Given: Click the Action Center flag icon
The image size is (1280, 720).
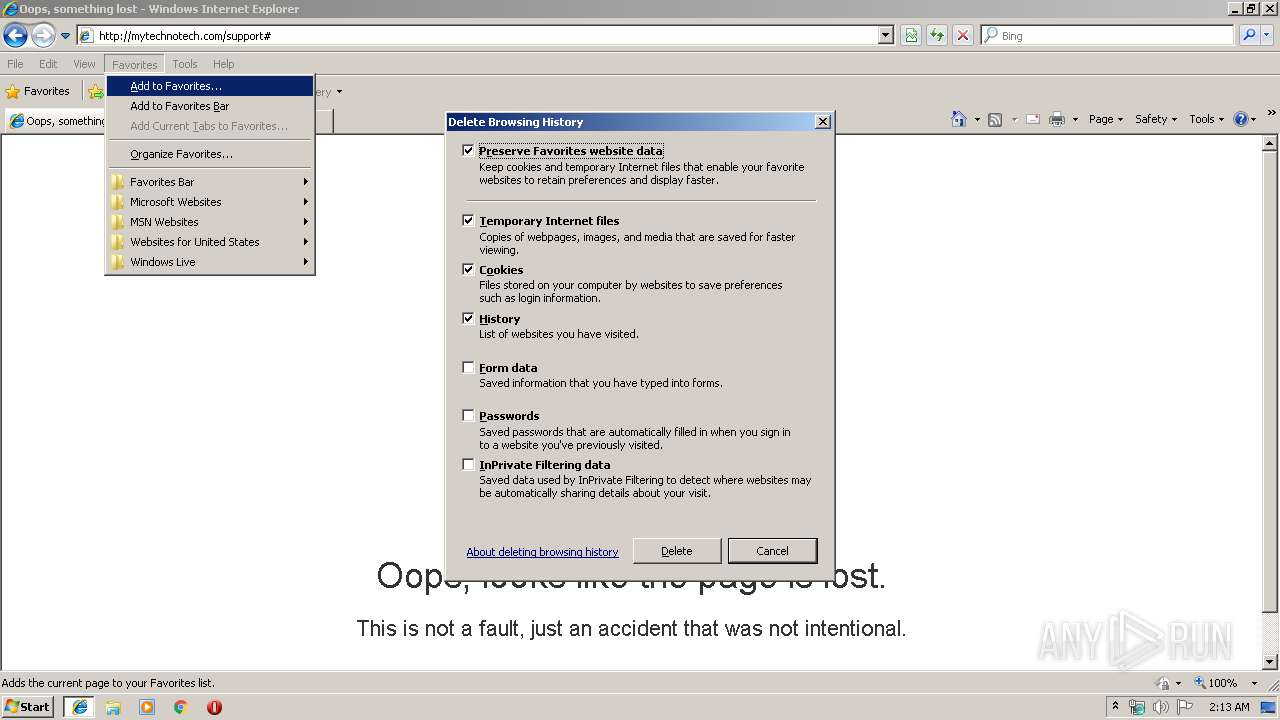Looking at the screenshot, I should coord(1183,707).
